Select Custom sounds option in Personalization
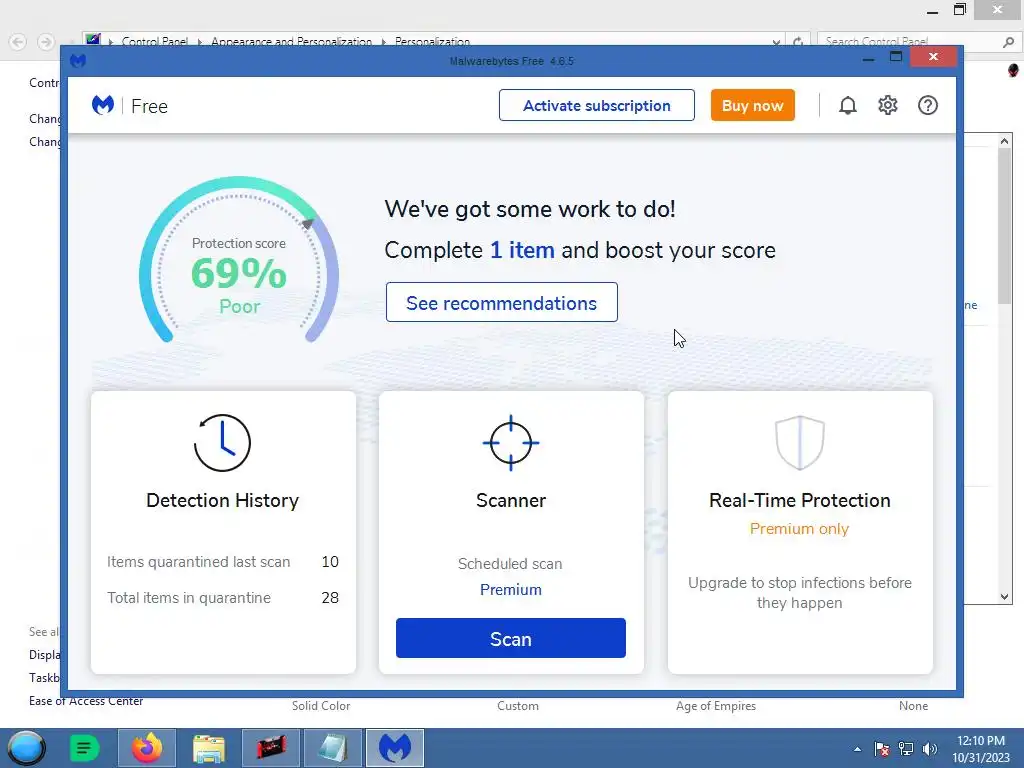This screenshot has height=768, width=1024. click(518, 706)
